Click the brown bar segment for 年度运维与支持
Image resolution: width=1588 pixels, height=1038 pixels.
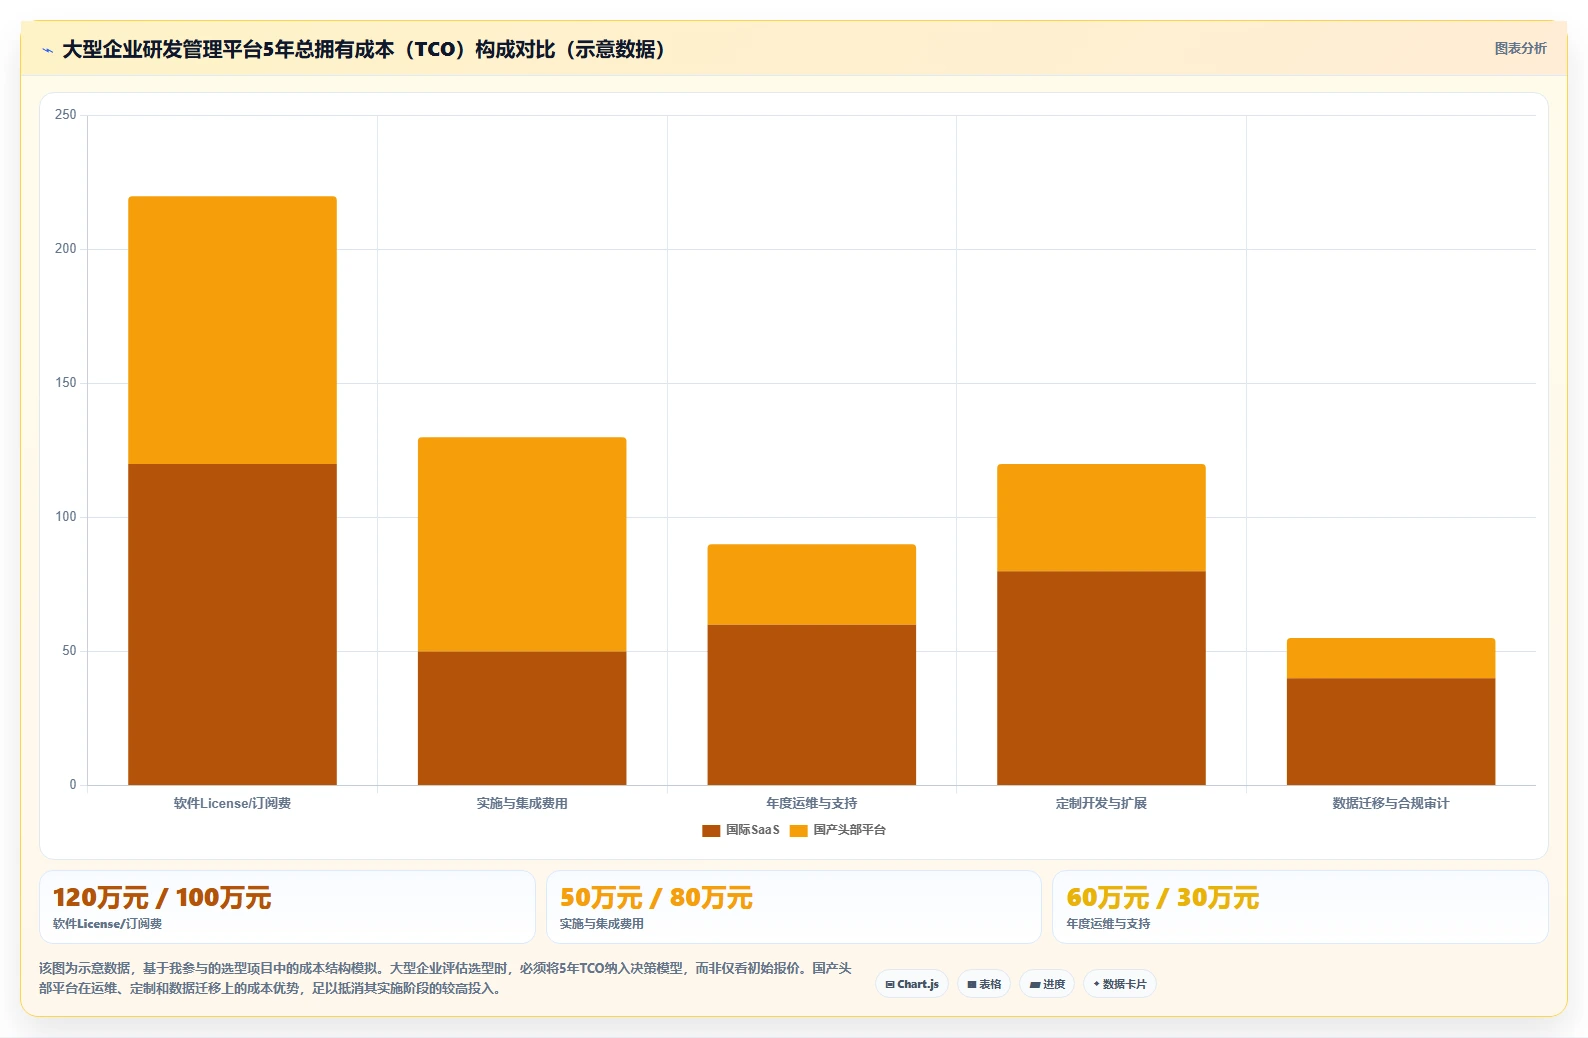coord(812,705)
